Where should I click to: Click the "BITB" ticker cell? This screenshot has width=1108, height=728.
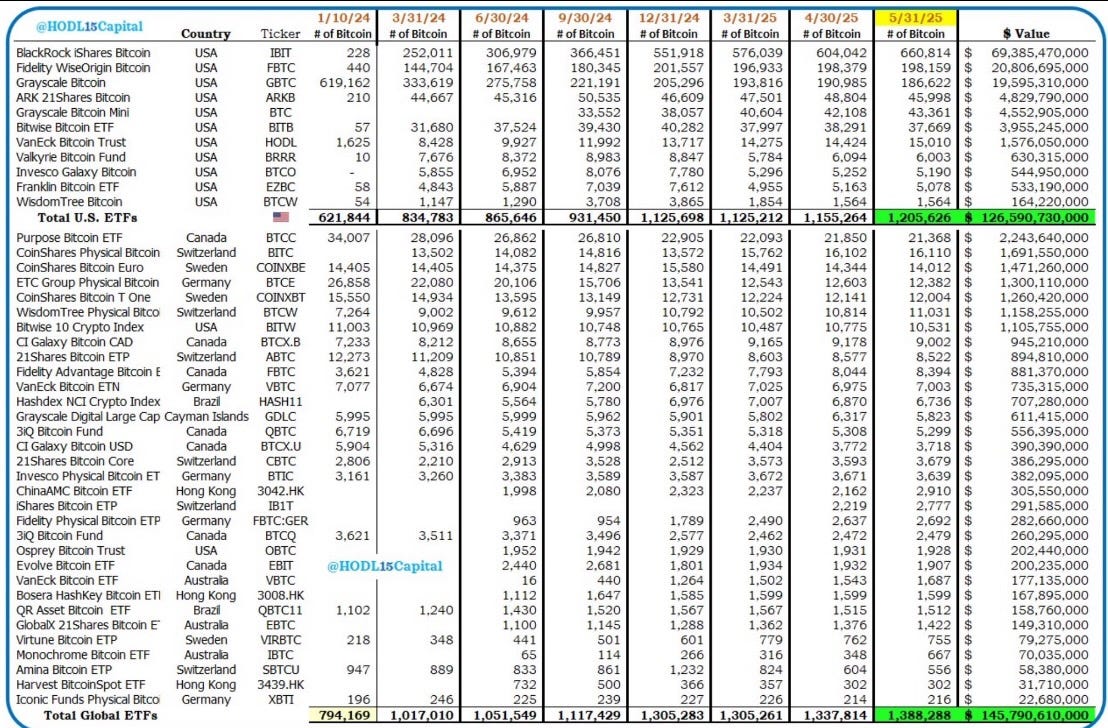[281, 127]
